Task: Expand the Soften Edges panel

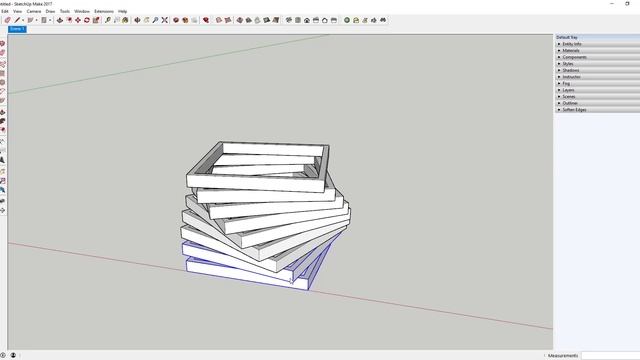Action: [597, 110]
